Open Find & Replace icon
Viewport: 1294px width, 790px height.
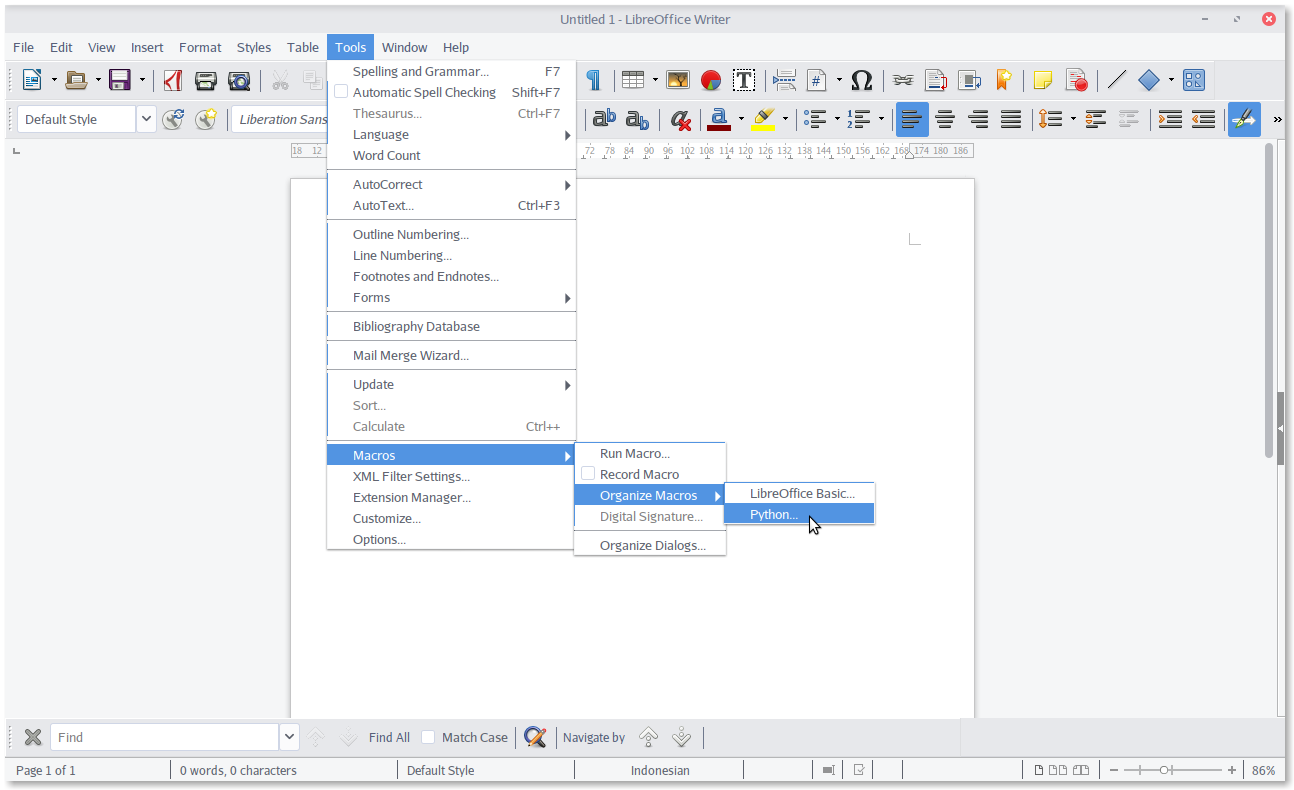point(535,737)
